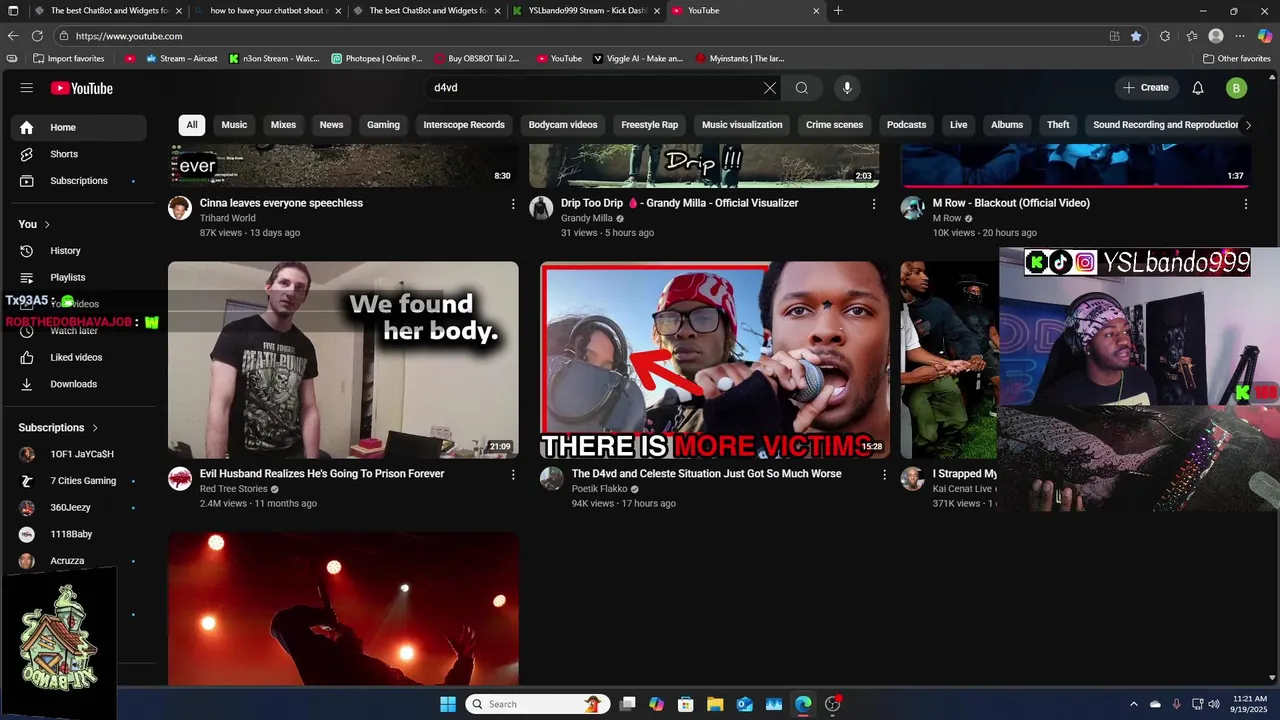
Task: Open Subscriptions in the sidebar
Action: tap(79, 181)
